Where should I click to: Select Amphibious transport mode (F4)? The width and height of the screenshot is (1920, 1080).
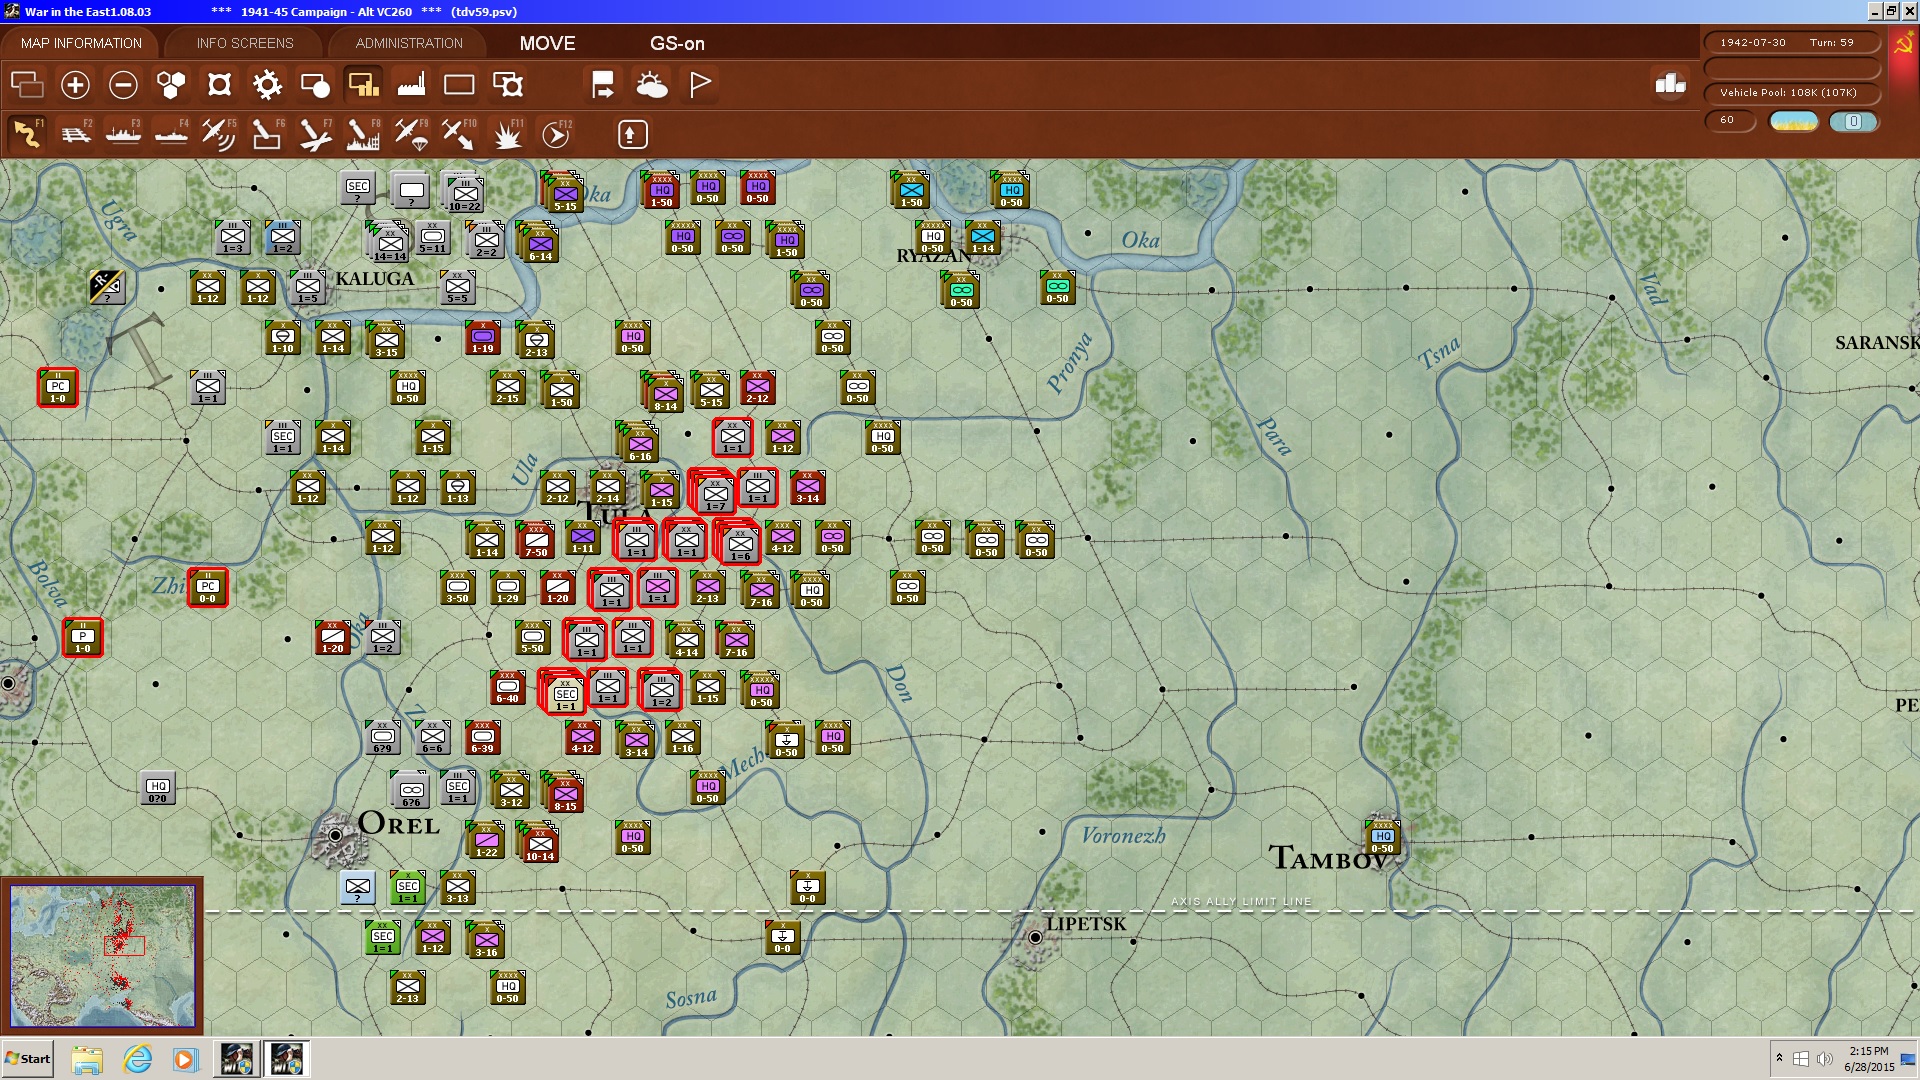pos(171,134)
